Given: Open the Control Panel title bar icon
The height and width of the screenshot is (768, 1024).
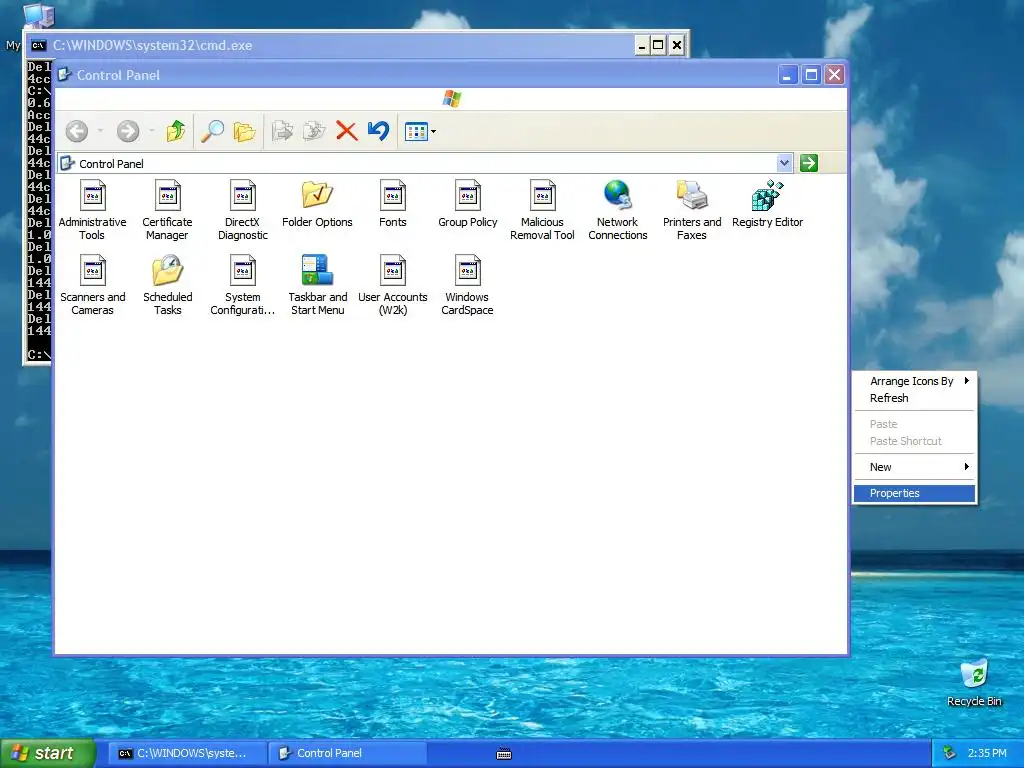Looking at the screenshot, I should click(x=64, y=74).
